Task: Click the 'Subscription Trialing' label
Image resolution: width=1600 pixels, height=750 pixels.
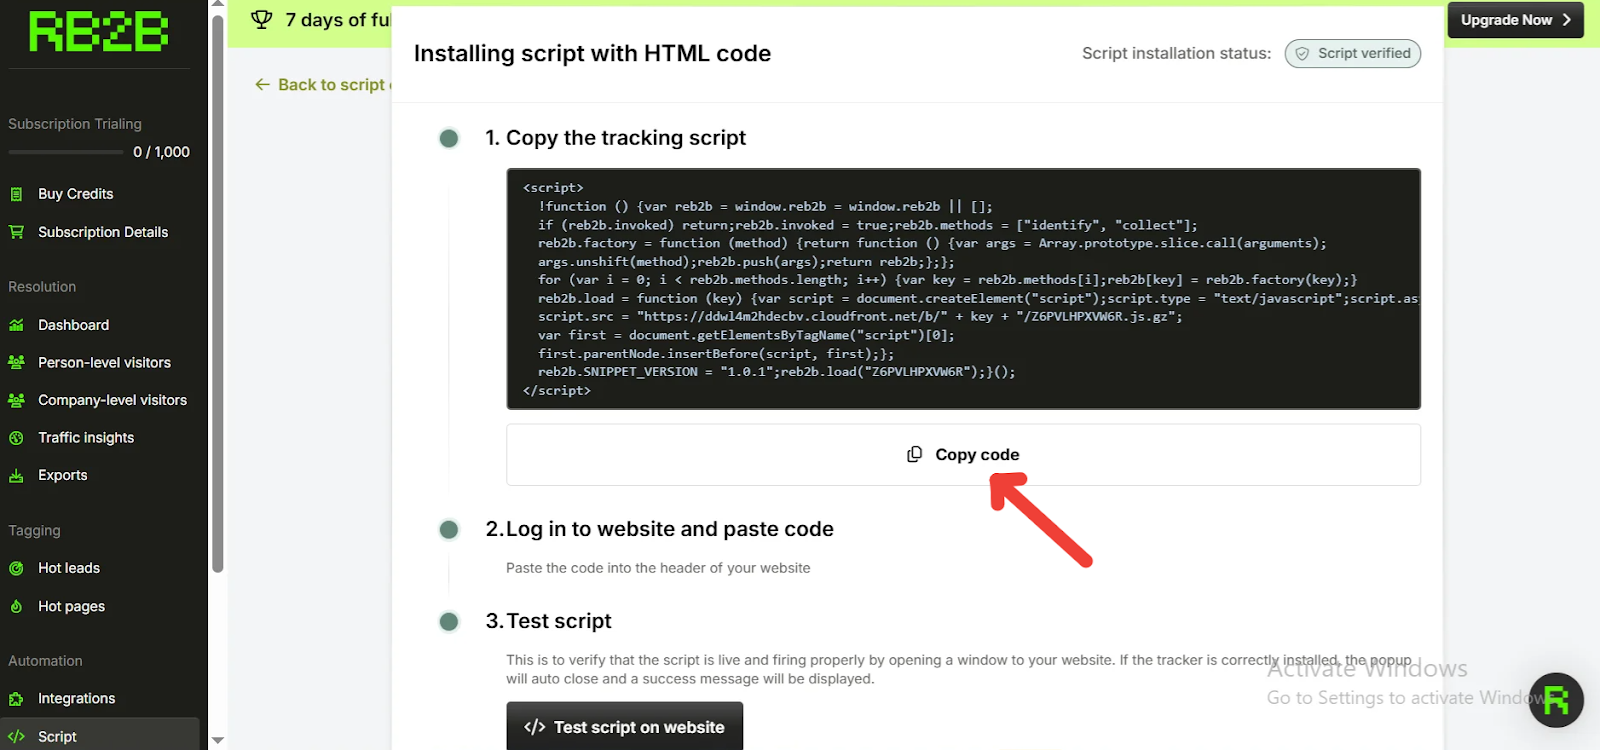Action: [75, 124]
